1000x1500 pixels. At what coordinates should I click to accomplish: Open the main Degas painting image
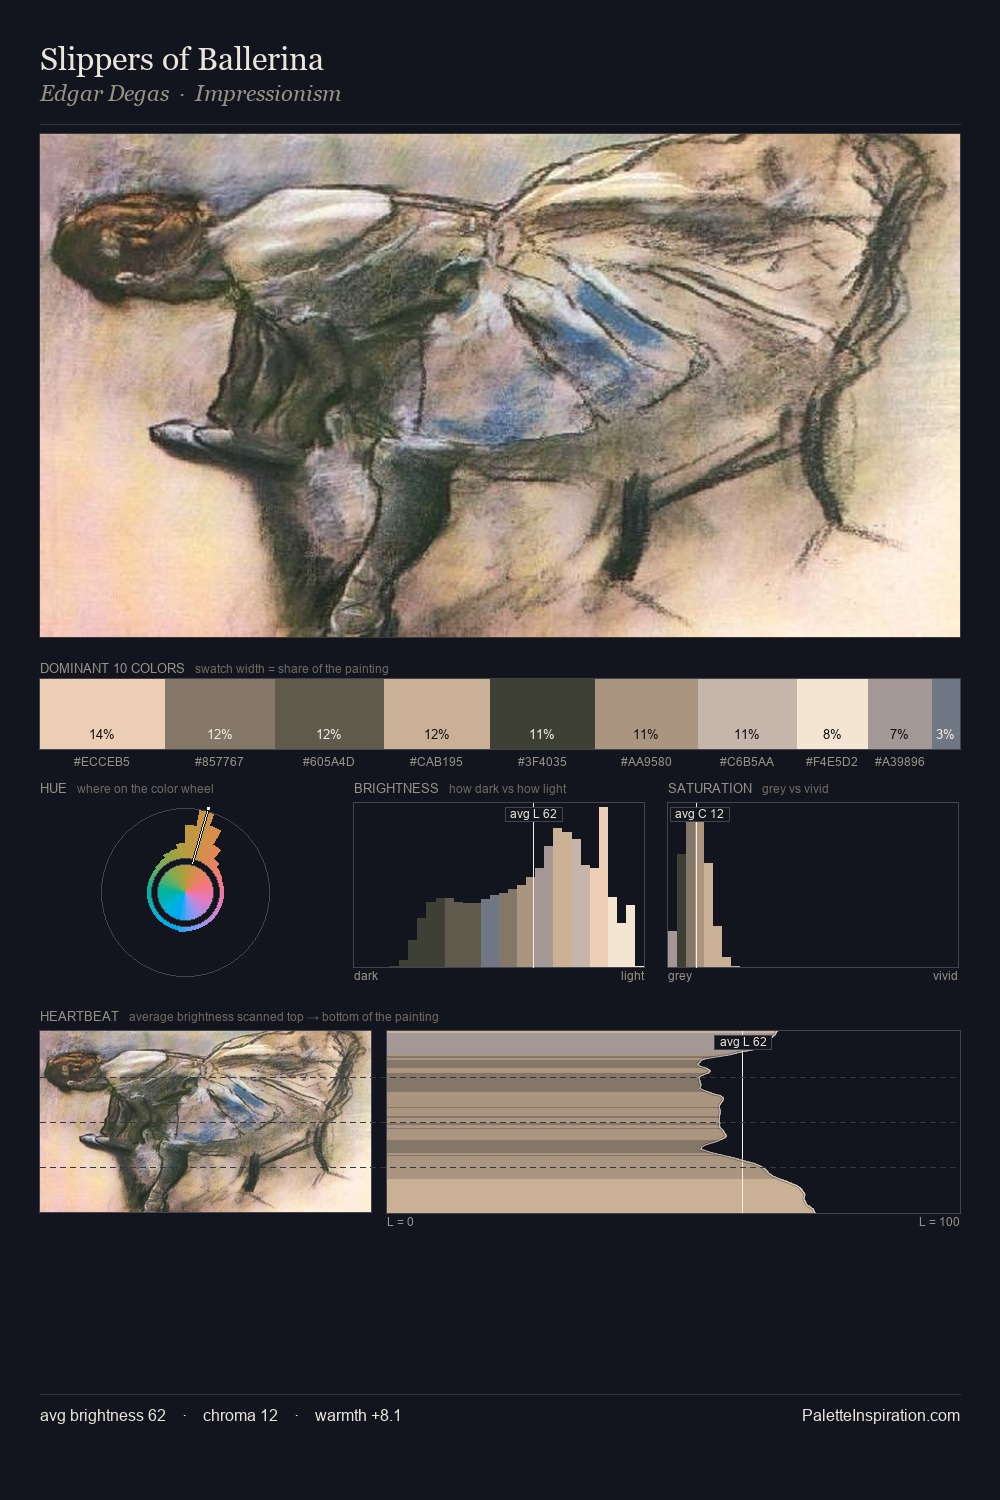(500, 386)
